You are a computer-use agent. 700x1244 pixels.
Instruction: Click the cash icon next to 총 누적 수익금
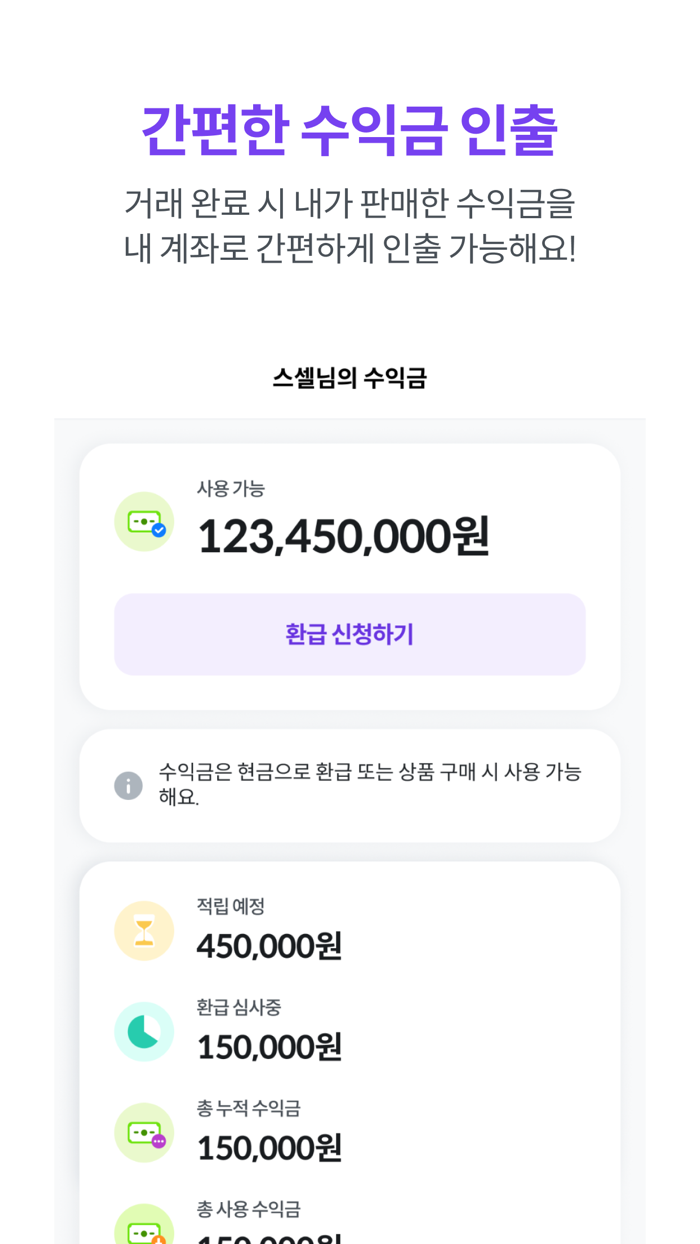point(144,1133)
